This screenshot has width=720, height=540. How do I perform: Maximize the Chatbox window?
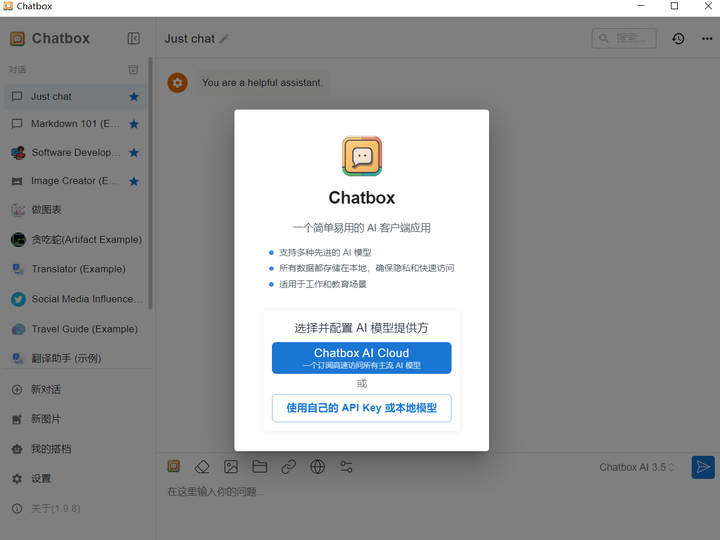[674, 6]
